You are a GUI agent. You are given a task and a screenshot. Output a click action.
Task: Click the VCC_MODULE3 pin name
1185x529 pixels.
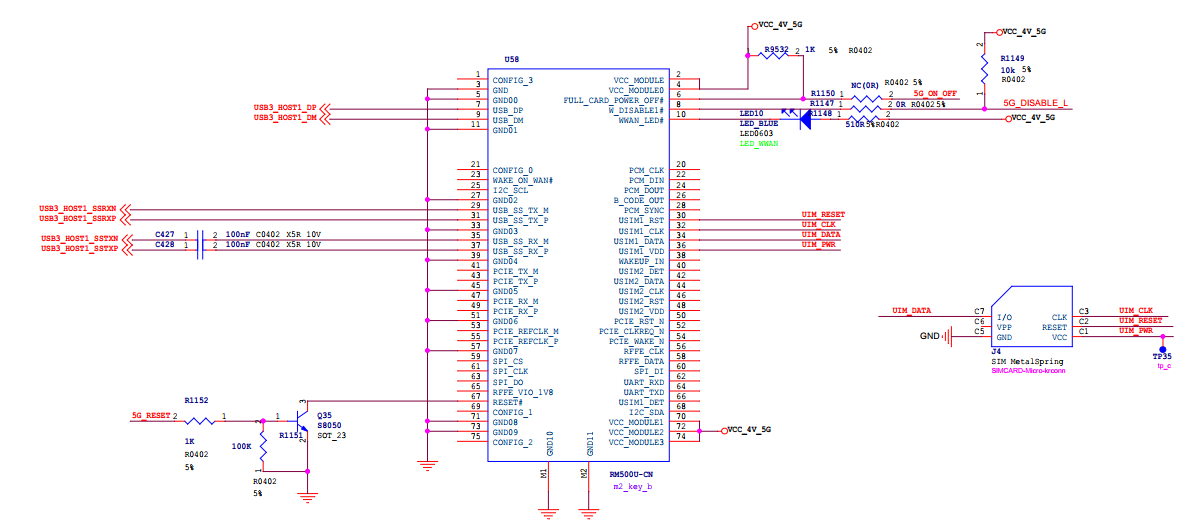point(636,441)
